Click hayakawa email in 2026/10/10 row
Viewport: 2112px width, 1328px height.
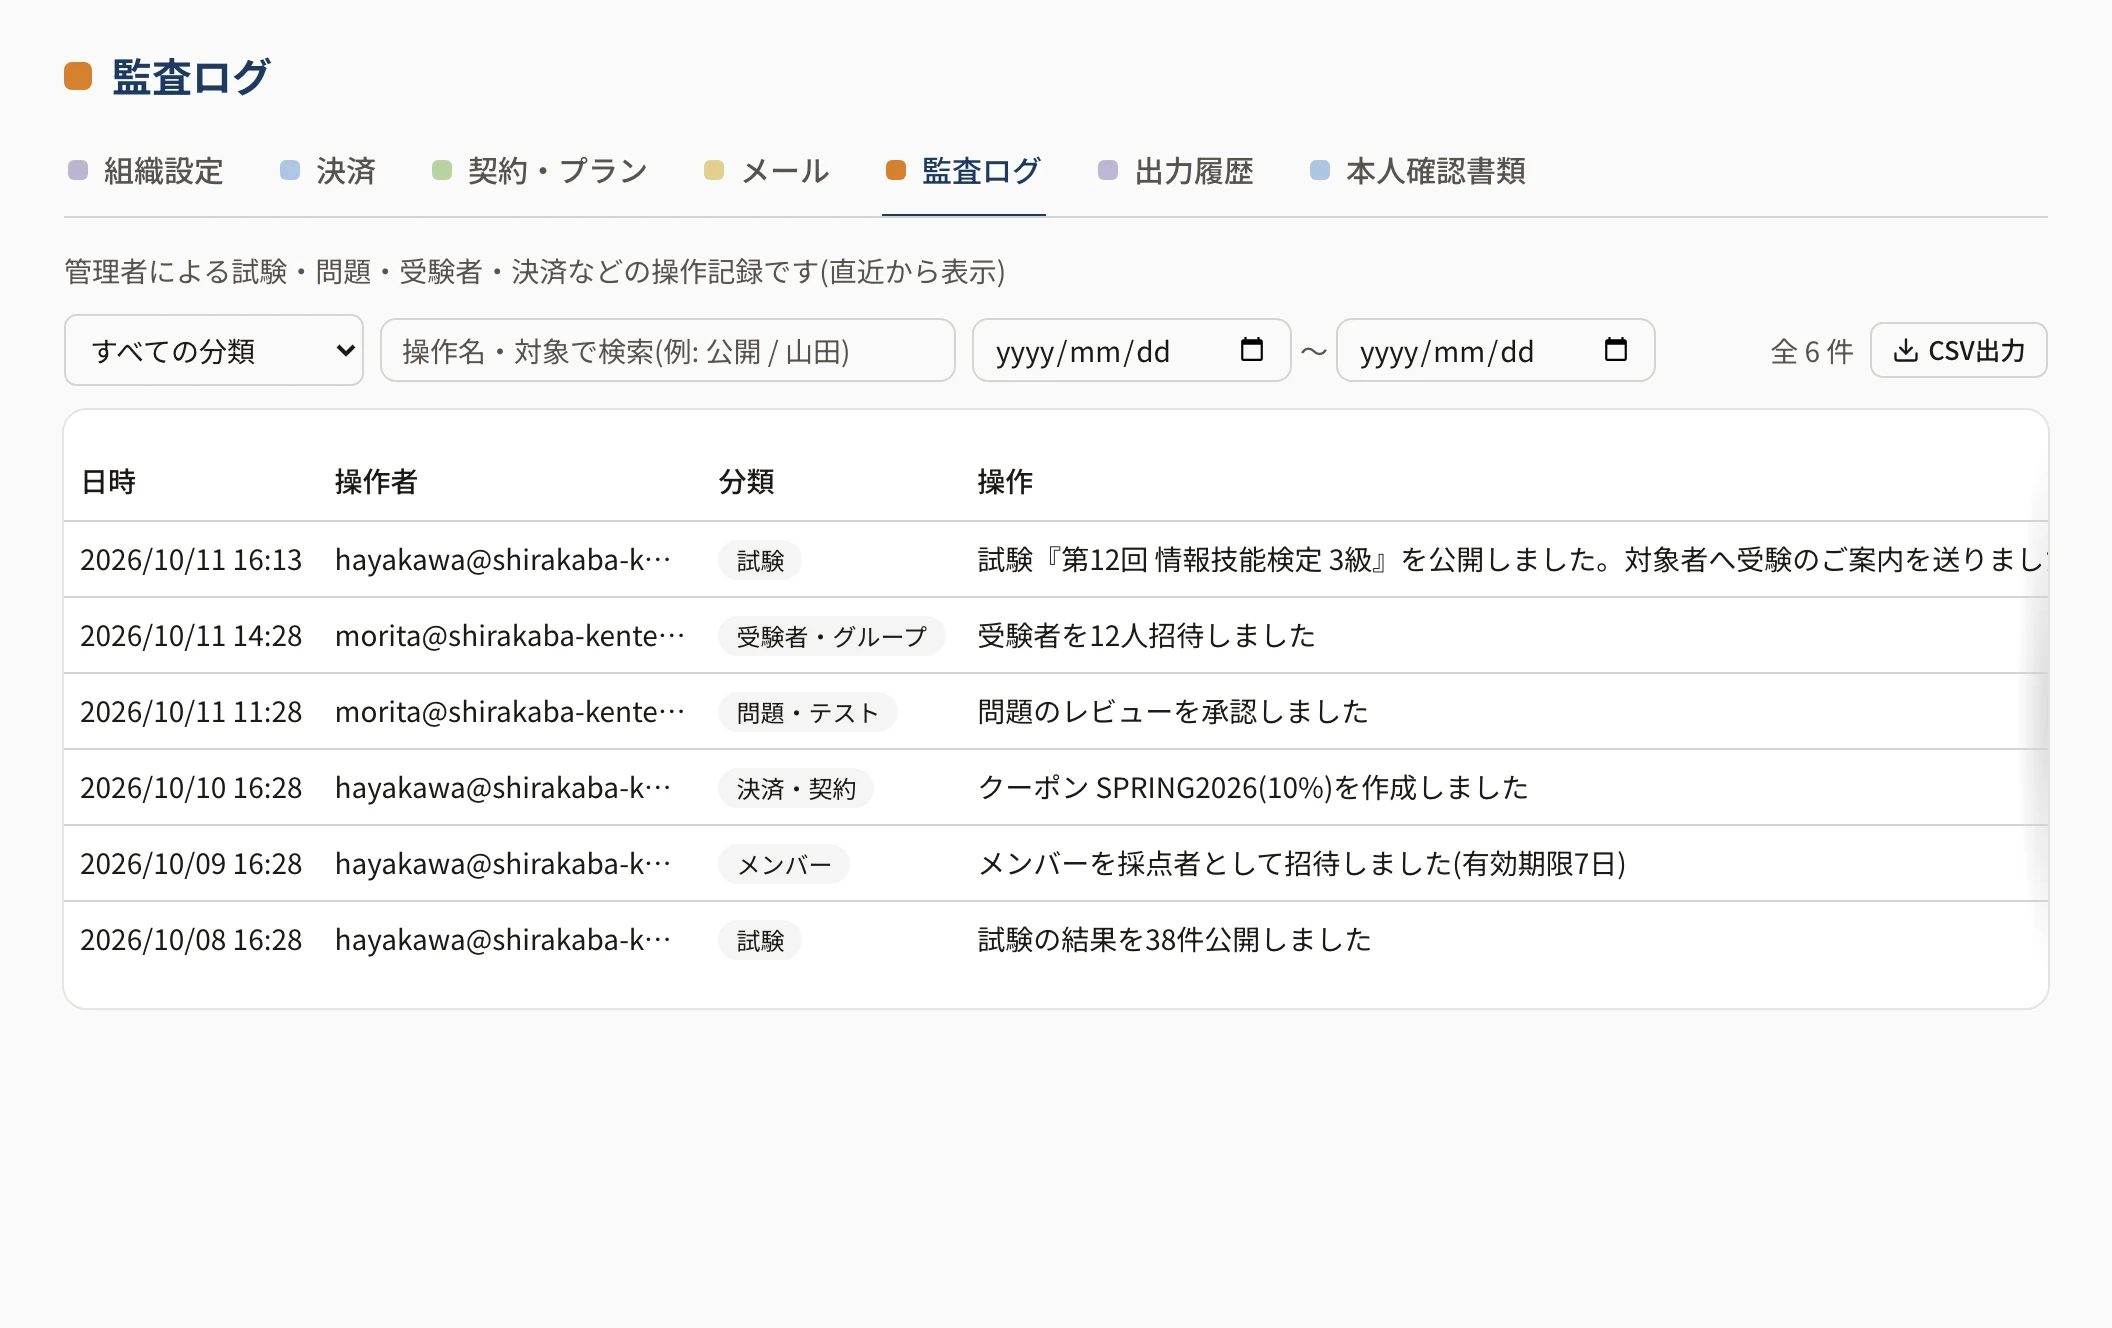coord(503,788)
